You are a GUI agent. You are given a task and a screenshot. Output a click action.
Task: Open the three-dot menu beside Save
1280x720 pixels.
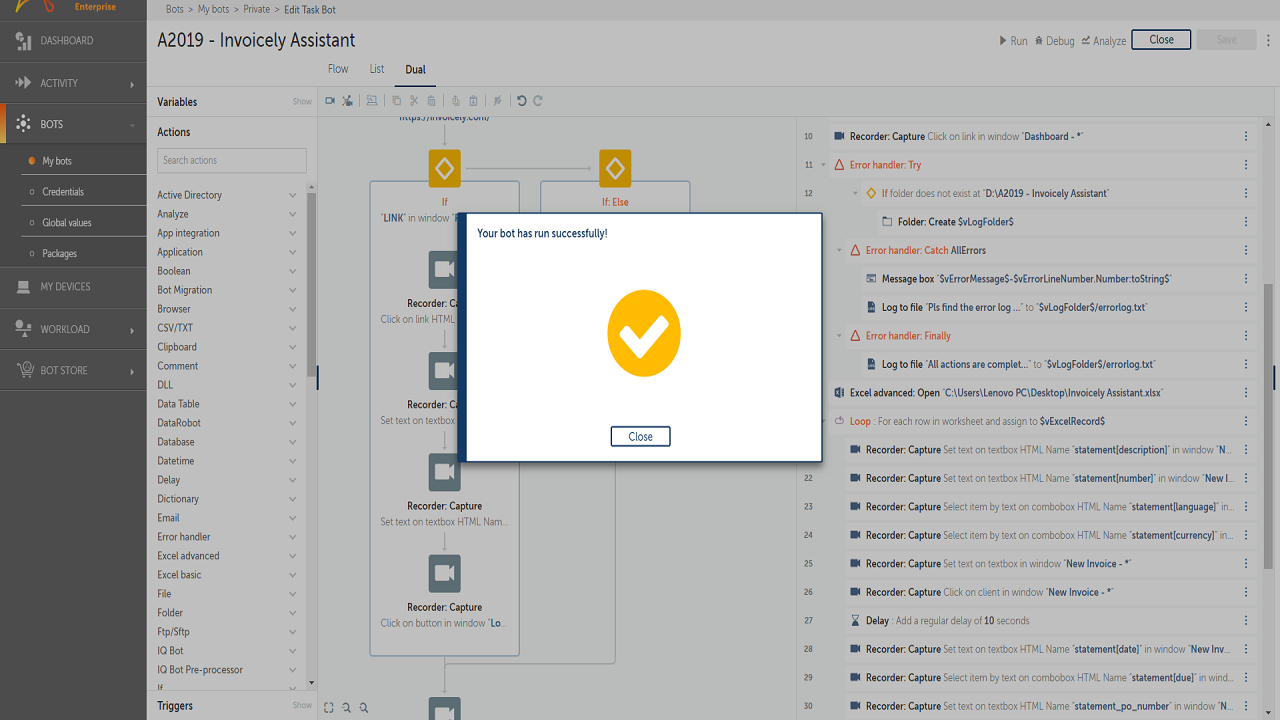pos(1268,40)
